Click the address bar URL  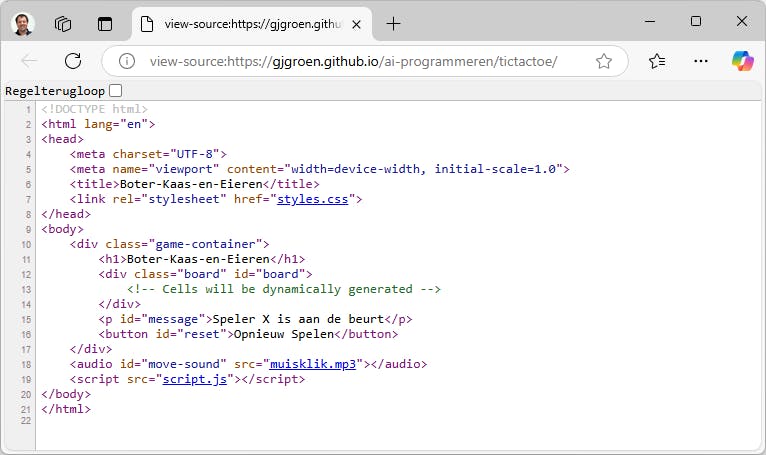[353, 61]
